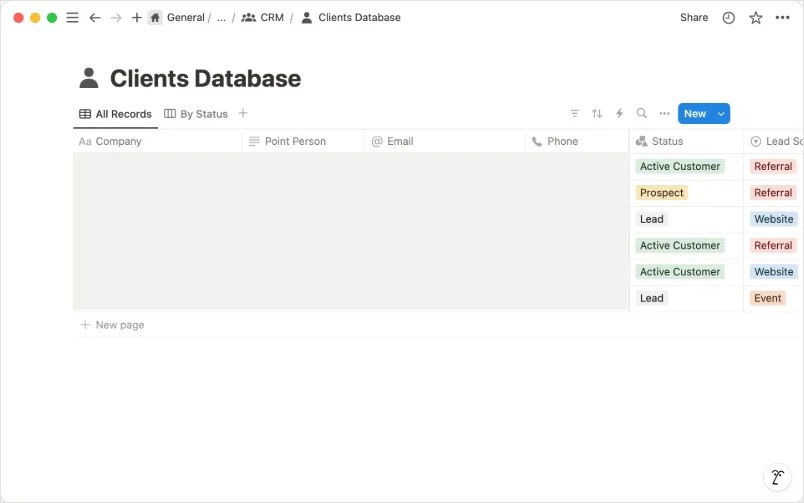Click the Clients Database breadcrumb
Viewport: 804px width, 503px height.
351,17
